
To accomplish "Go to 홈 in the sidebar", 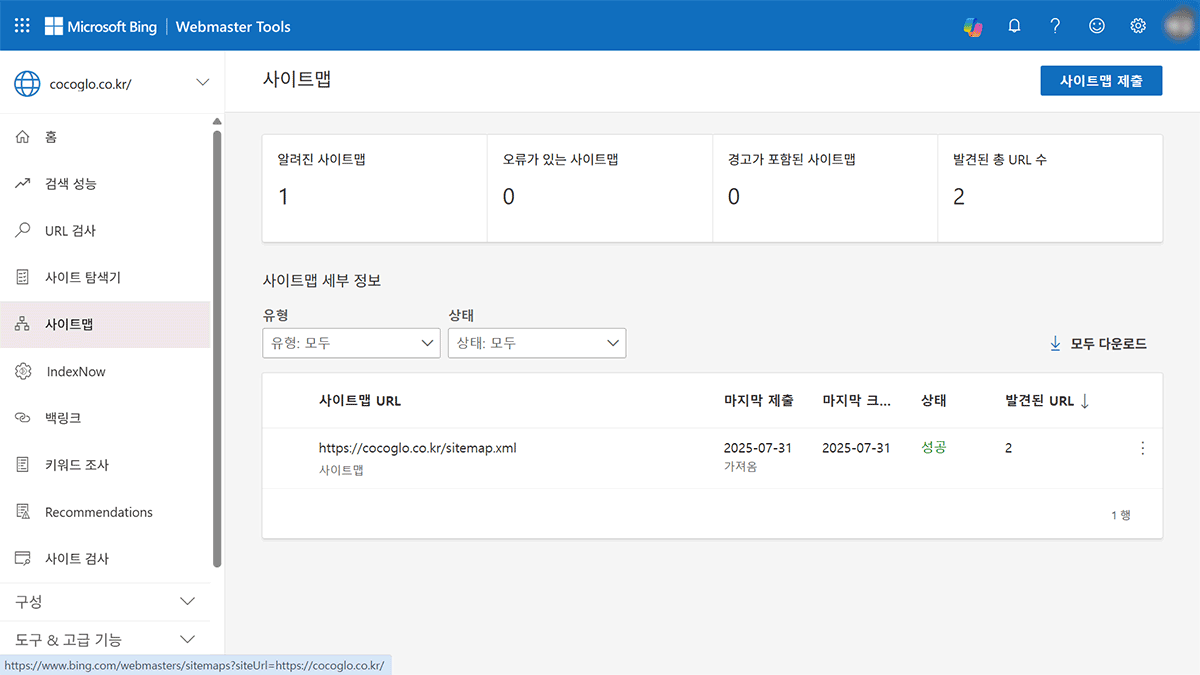I will tap(105, 137).
